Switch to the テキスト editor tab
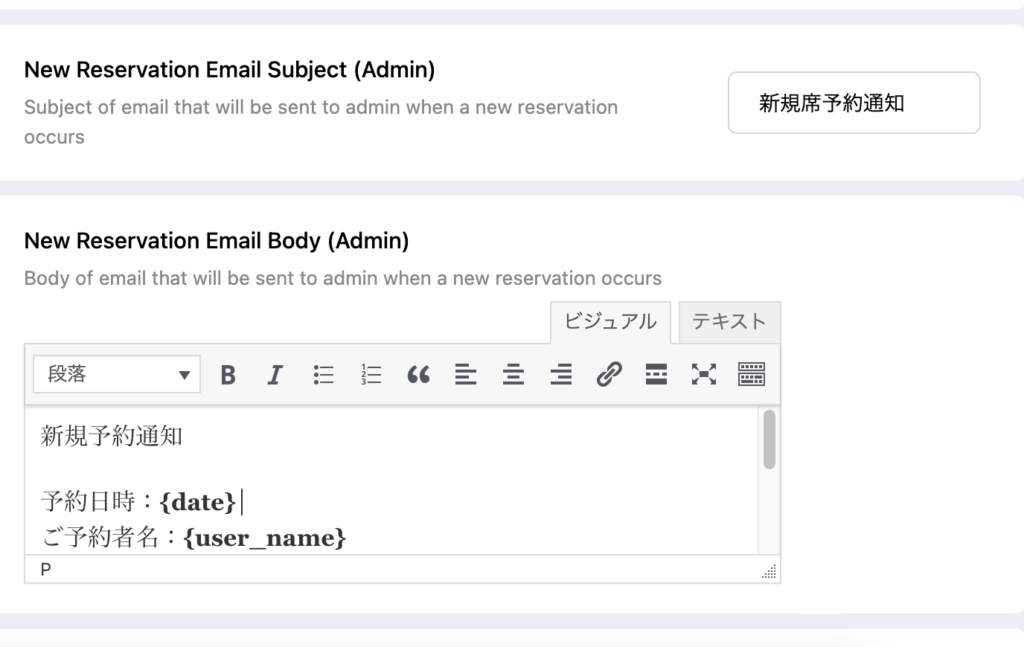Image resolution: width=1024 pixels, height=647 pixels. click(x=729, y=322)
